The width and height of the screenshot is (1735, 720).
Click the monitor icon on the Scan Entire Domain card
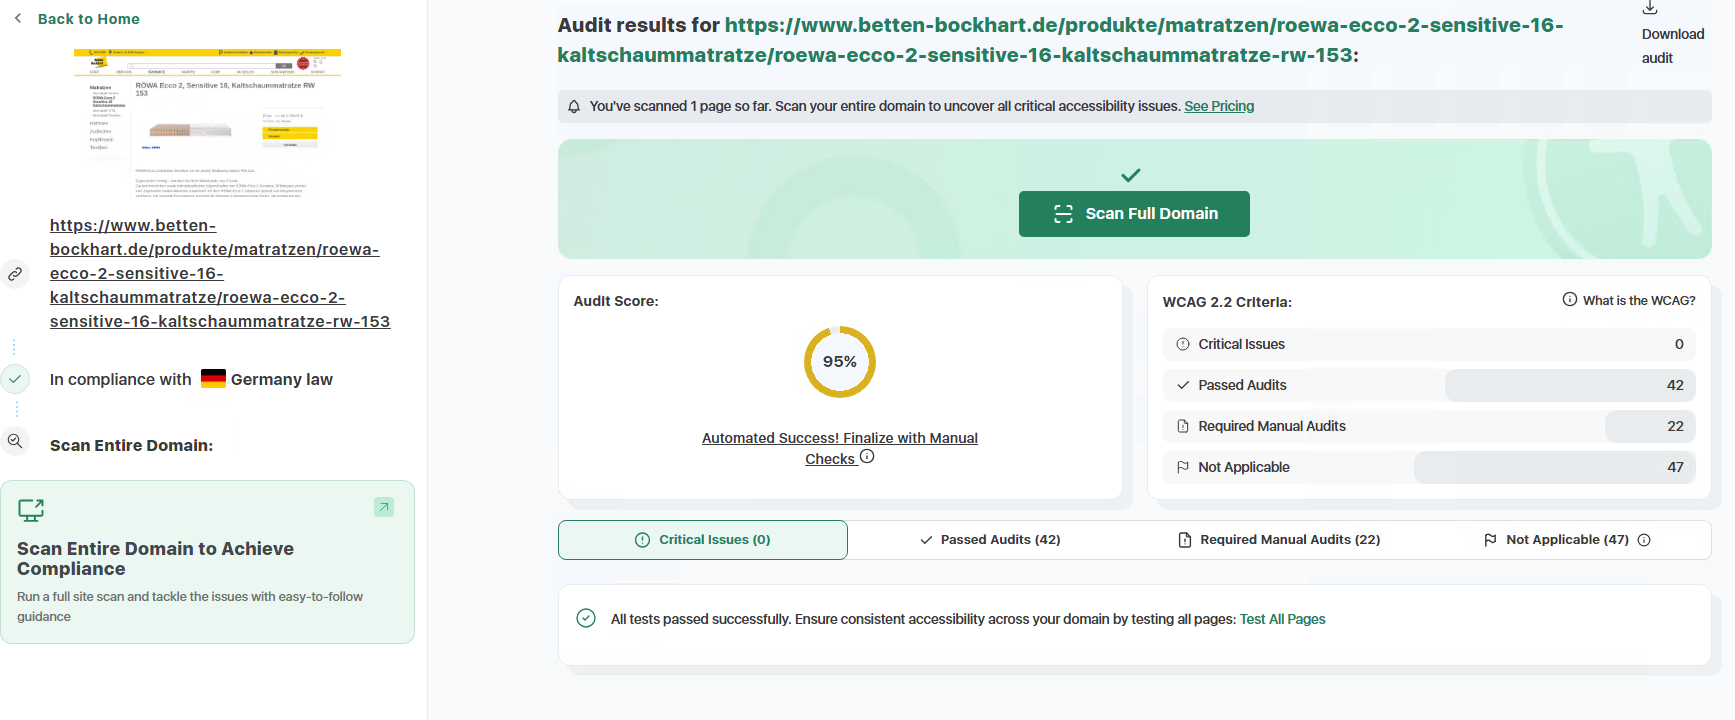[31, 510]
